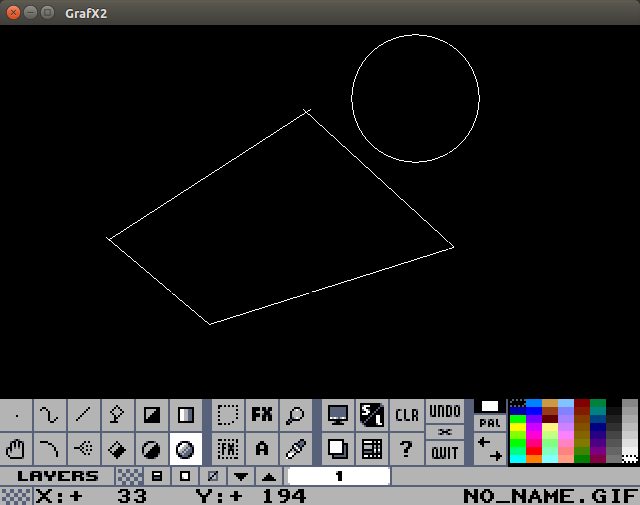Screen dimensions: 640x505
Task: Choose the flood fill bucket tool
Action: tap(117, 449)
